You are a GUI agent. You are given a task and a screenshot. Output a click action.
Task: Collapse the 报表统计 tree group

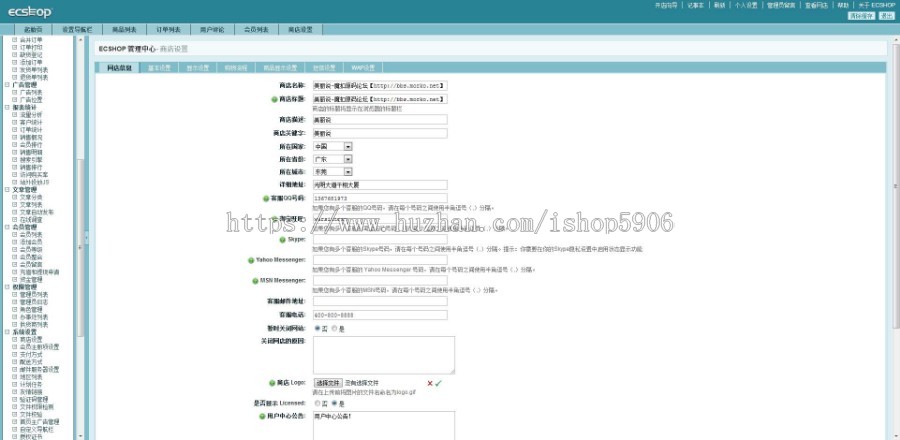pos(7,107)
